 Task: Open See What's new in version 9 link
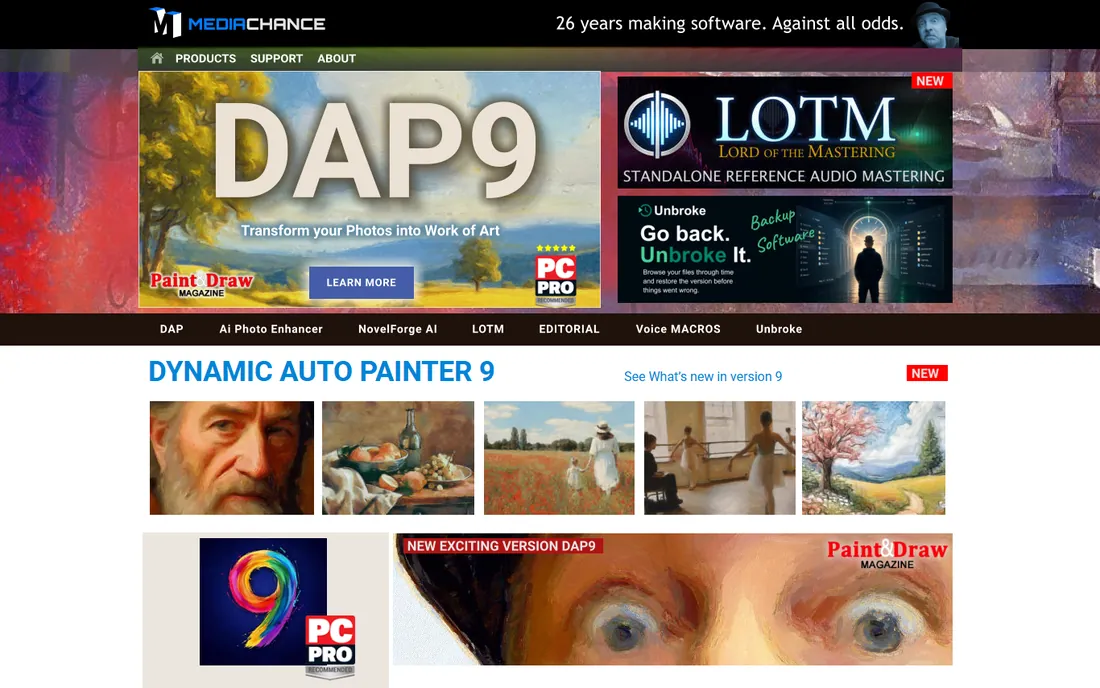point(703,377)
